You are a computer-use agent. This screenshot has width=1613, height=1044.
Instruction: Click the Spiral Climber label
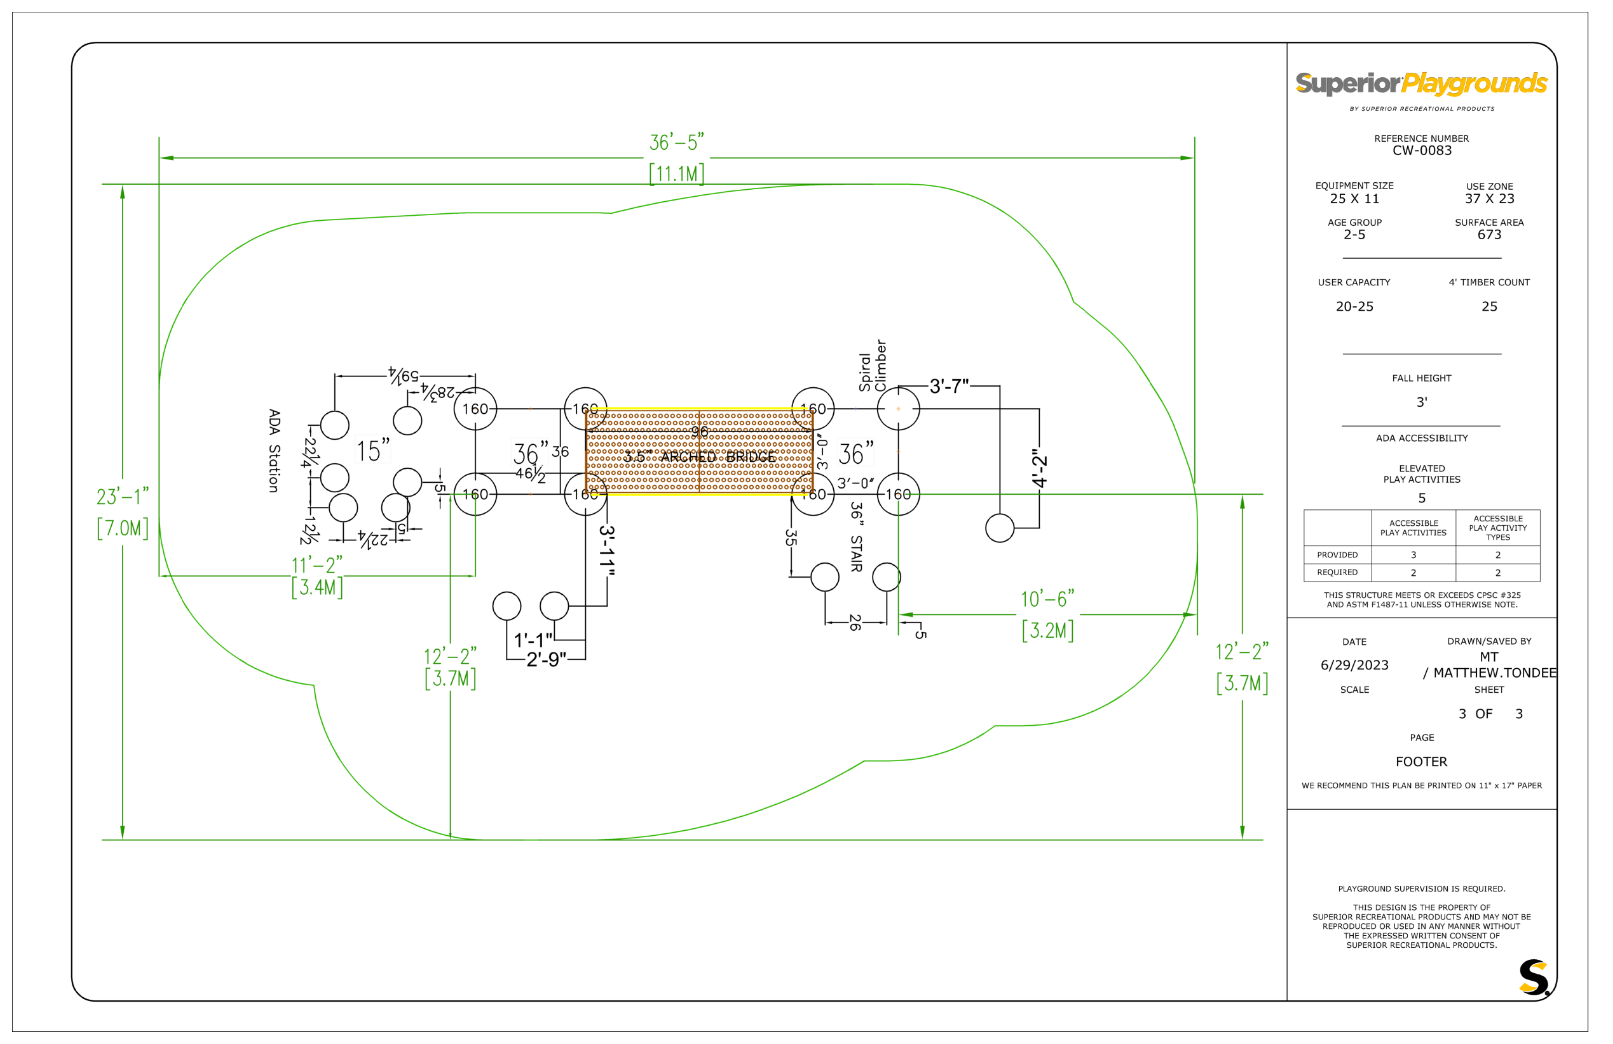pos(873,367)
